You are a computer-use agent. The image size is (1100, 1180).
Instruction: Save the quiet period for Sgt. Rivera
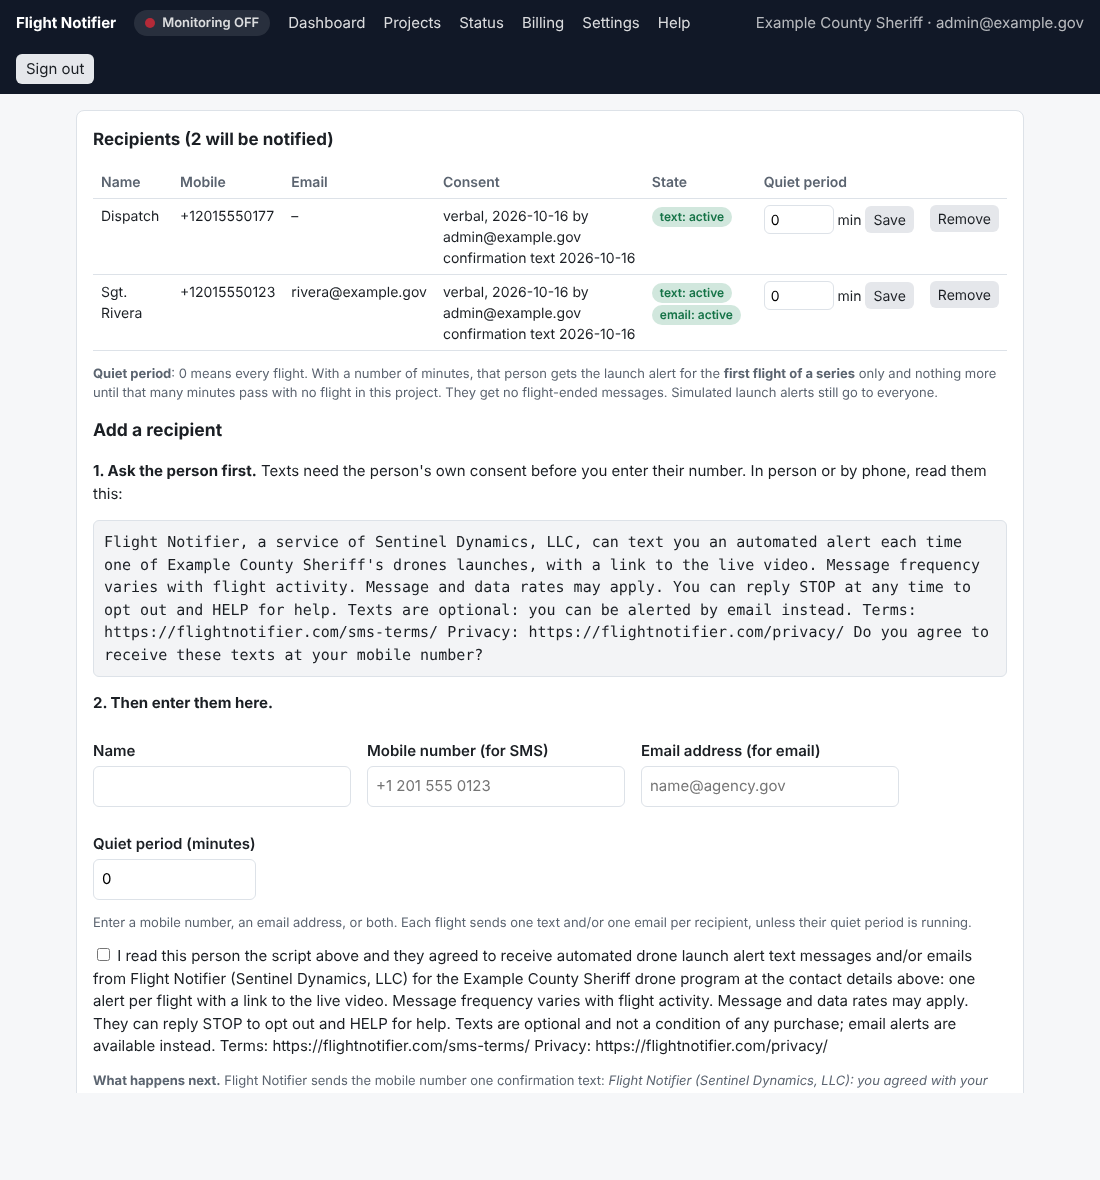(x=889, y=296)
